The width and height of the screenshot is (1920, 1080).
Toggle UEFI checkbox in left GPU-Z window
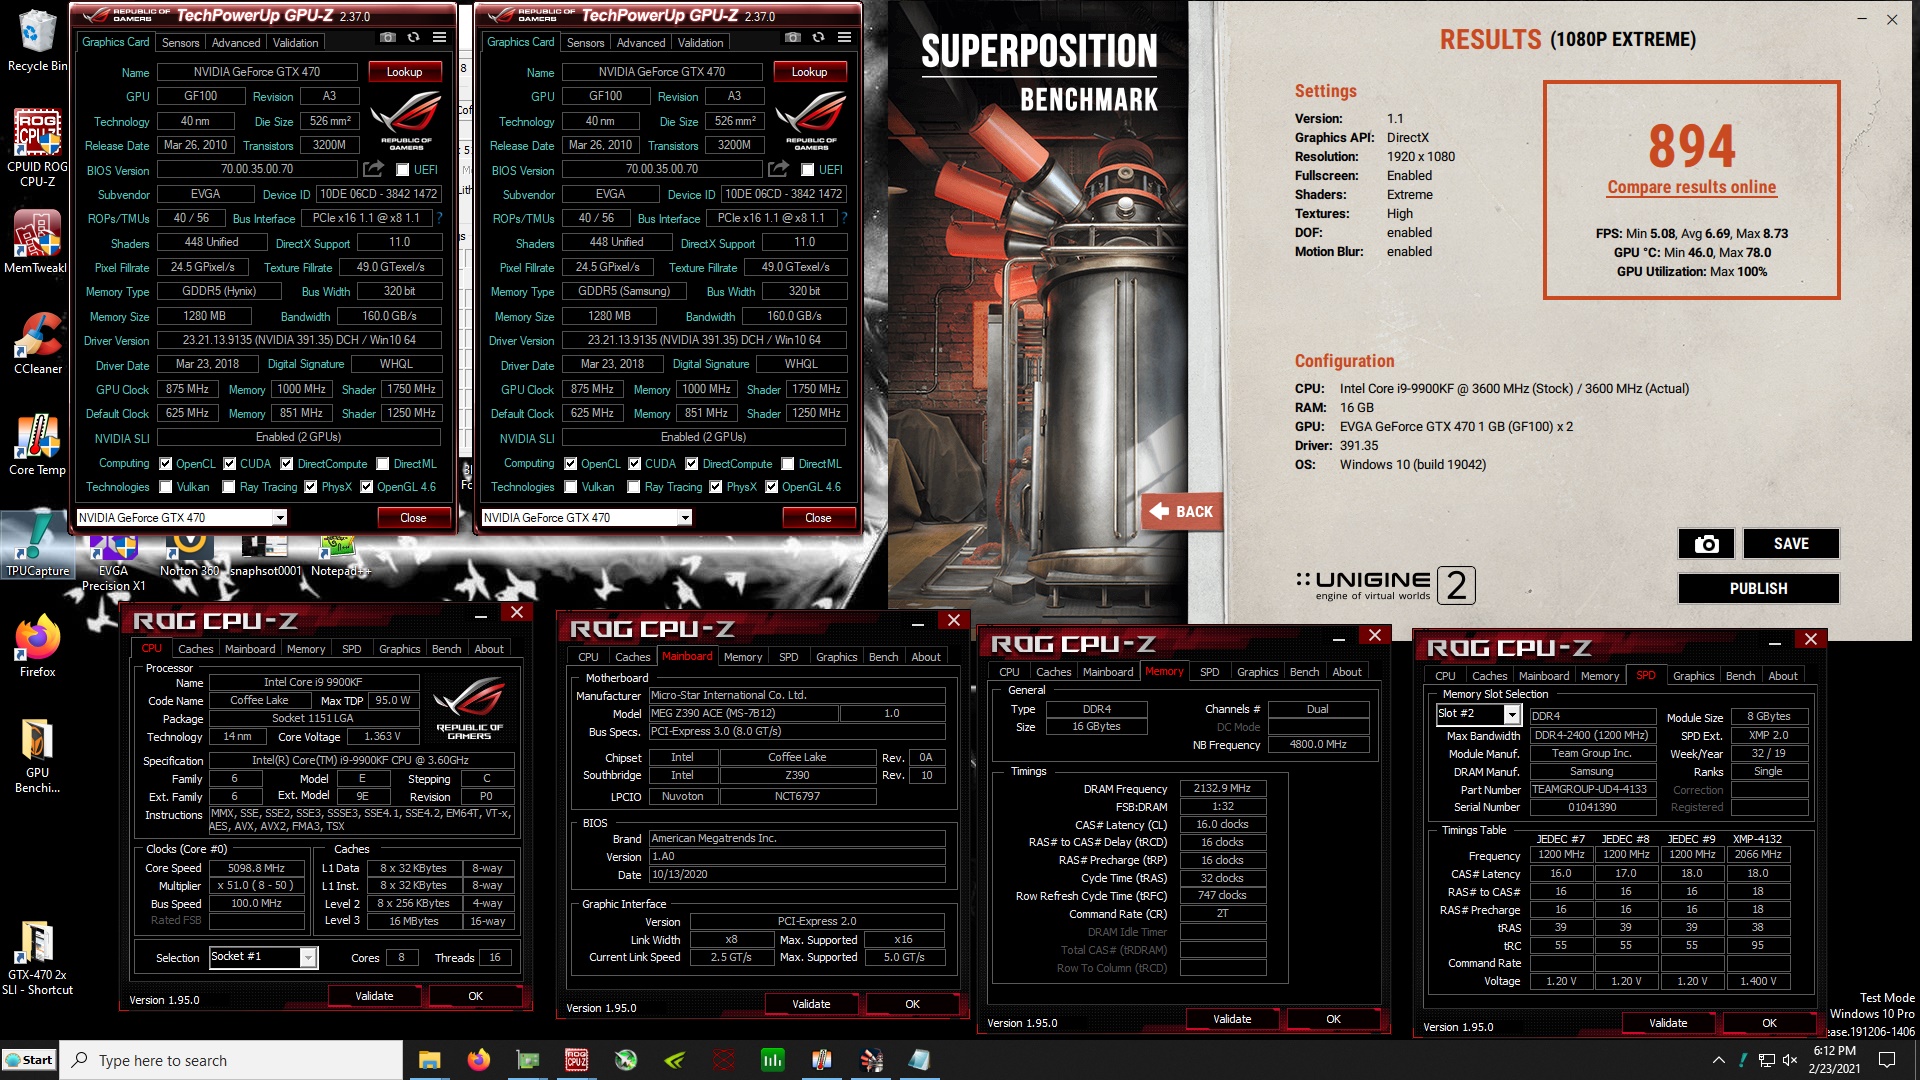pos(403,170)
